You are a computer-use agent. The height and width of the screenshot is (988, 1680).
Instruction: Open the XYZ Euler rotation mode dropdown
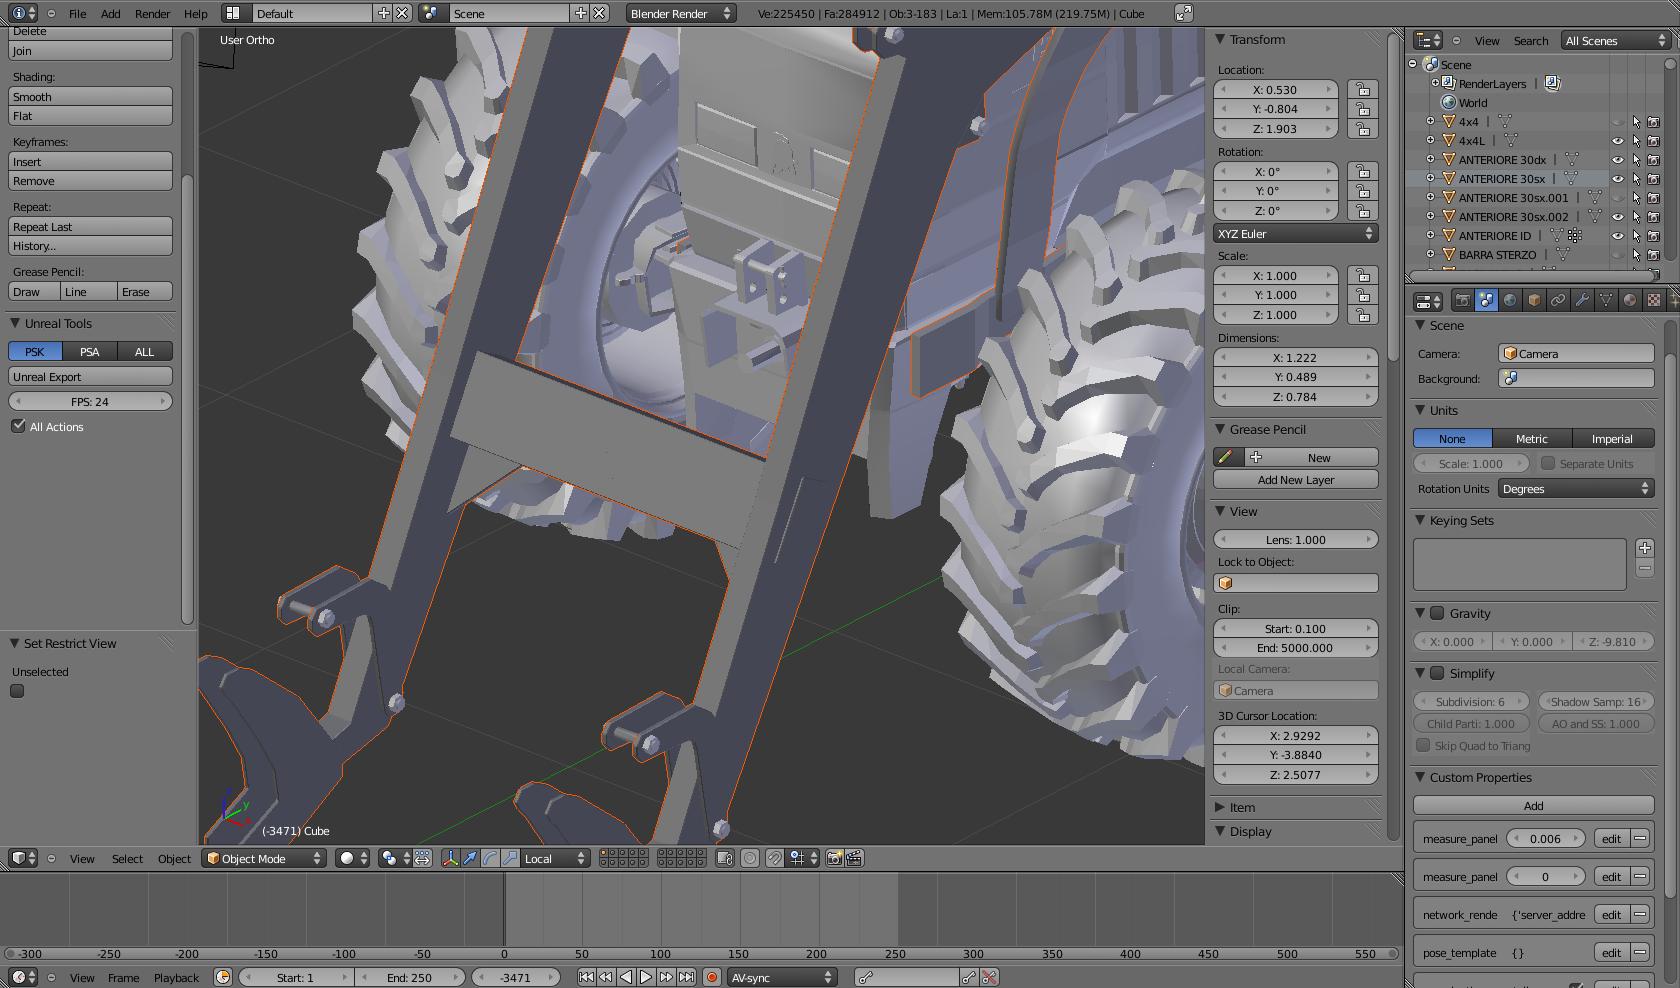(1296, 233)
